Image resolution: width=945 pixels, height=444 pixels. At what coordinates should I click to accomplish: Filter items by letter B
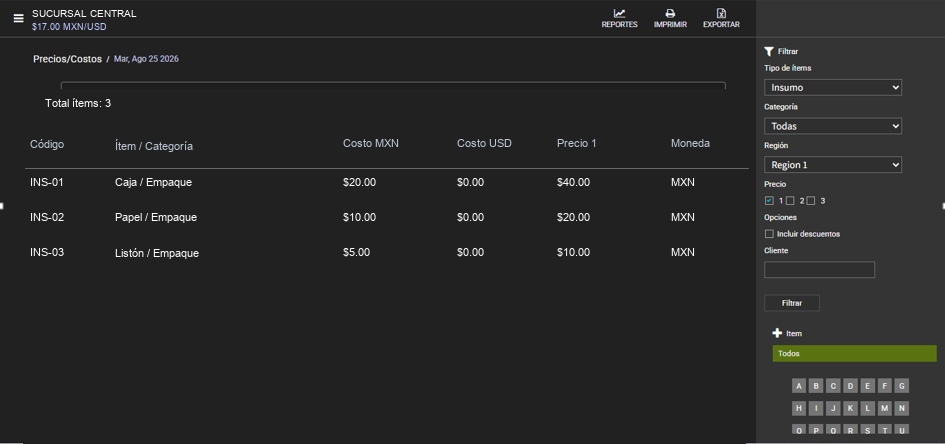(816, 386)
